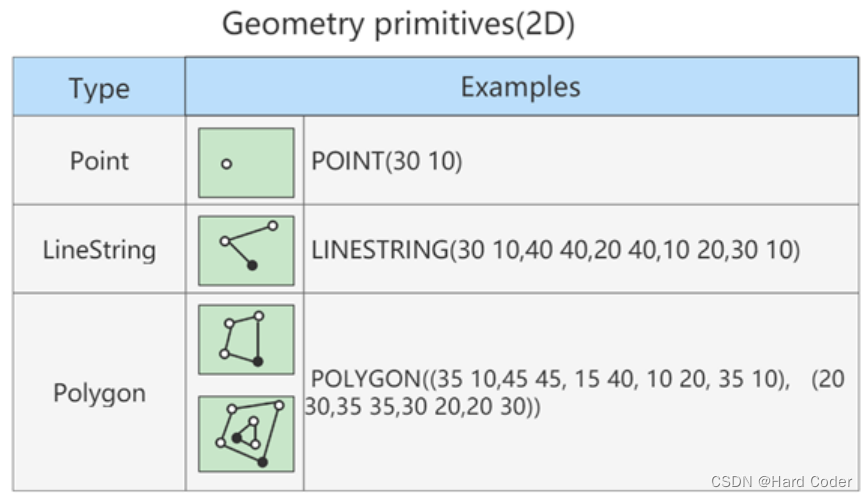Image resolution: width=868 pixels, height=497 pixels.
Task: Click the POINT(30 10) text
Action: [387, 162]
